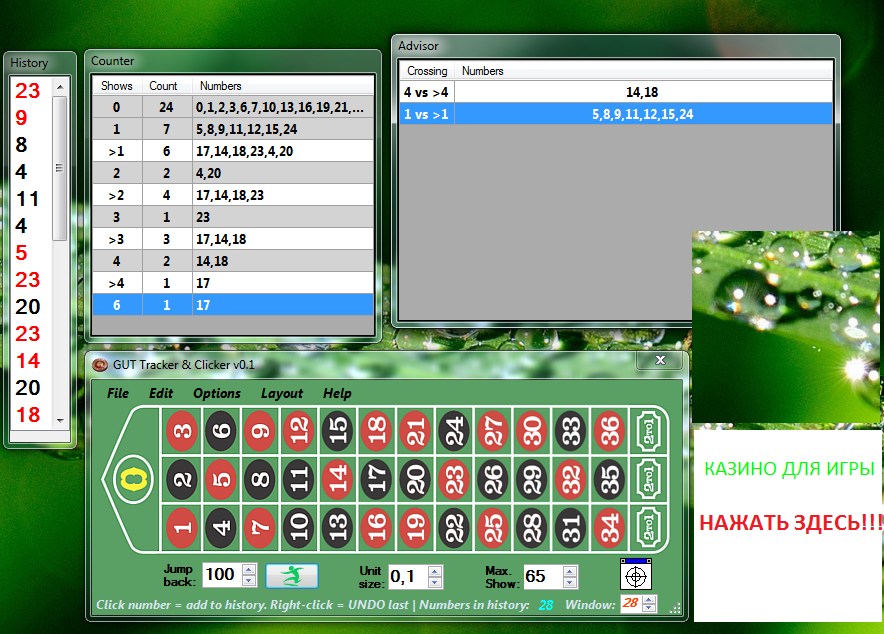This screenshot has width=884, height=634.
Task: Click the Numbers column header in Advisor
Action: click(643, 71)
